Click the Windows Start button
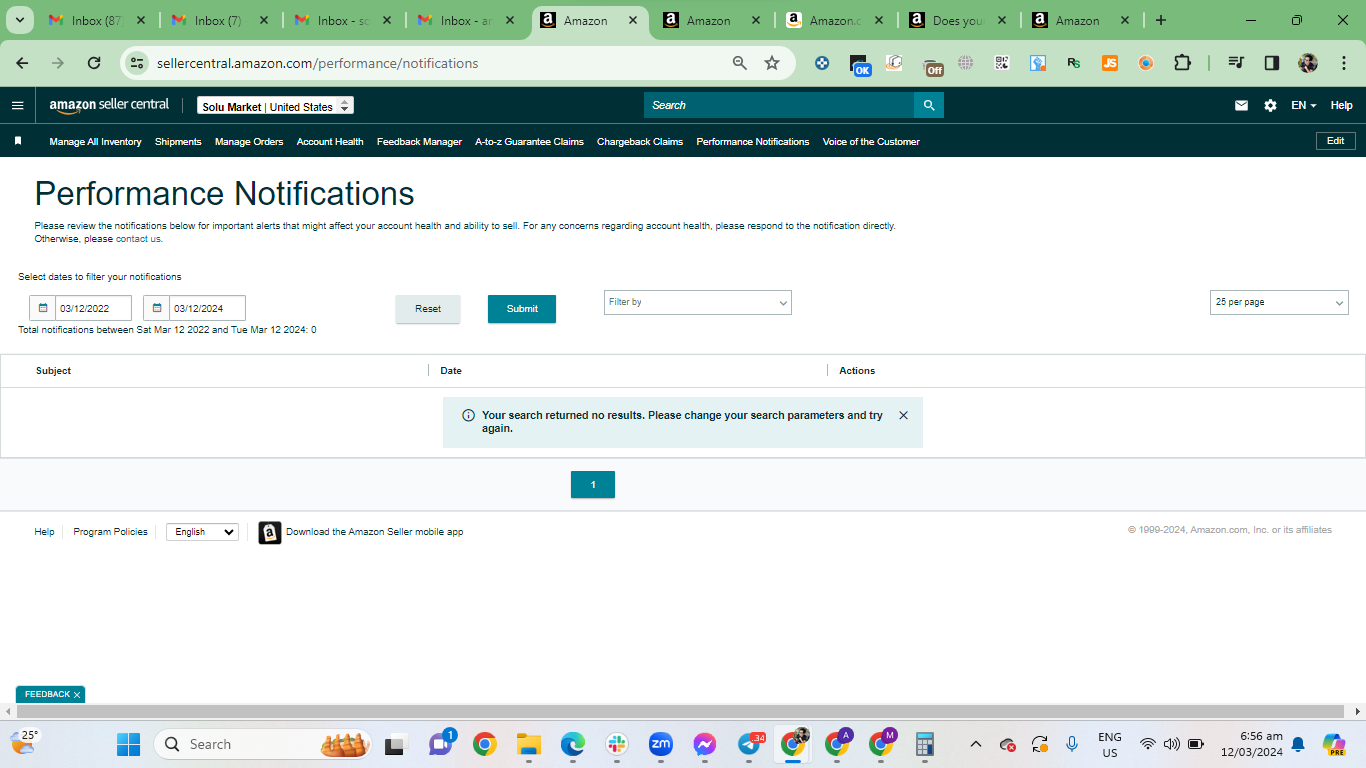 (128, 744)
